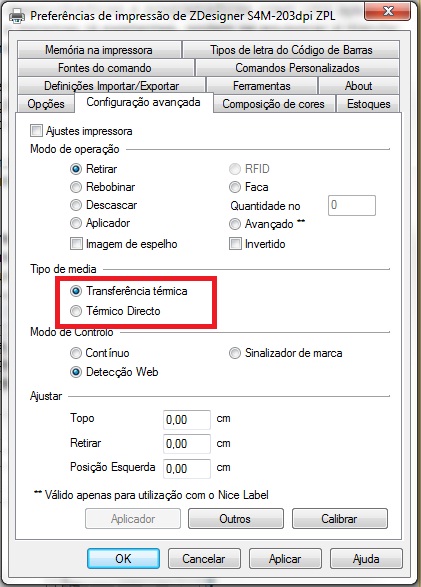Open the Ferramentas tab
The width and height of the screenshot is (421, 587).
tap(262, 86)
